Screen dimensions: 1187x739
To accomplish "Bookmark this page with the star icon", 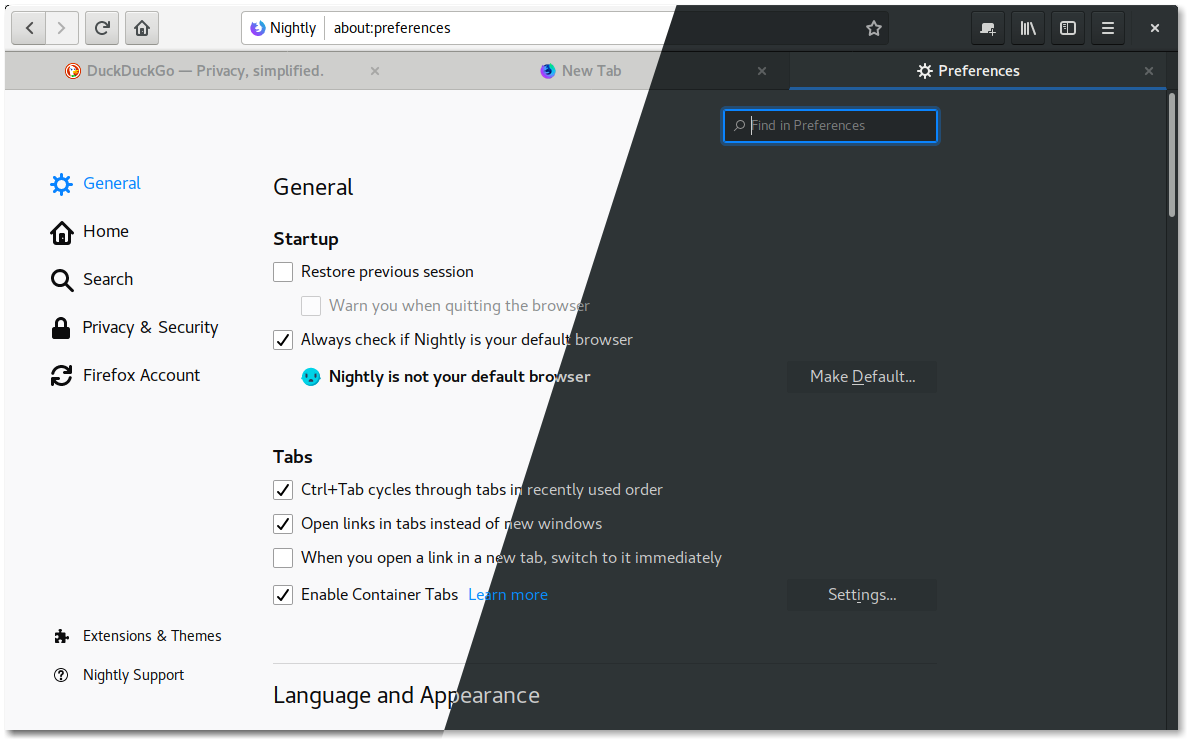I will pos(874,28).
